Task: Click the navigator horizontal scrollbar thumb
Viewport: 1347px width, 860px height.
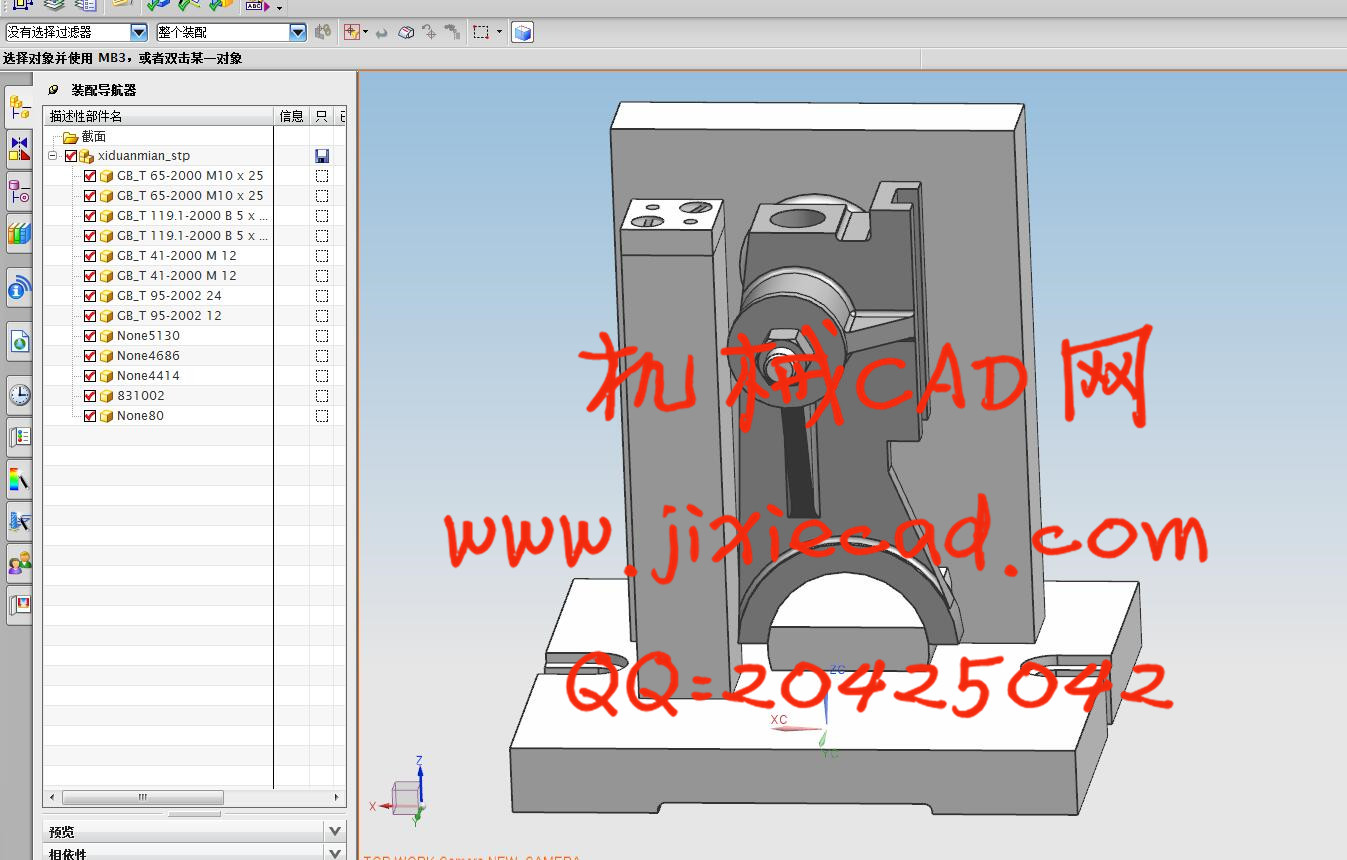Action: pos(142,798)
